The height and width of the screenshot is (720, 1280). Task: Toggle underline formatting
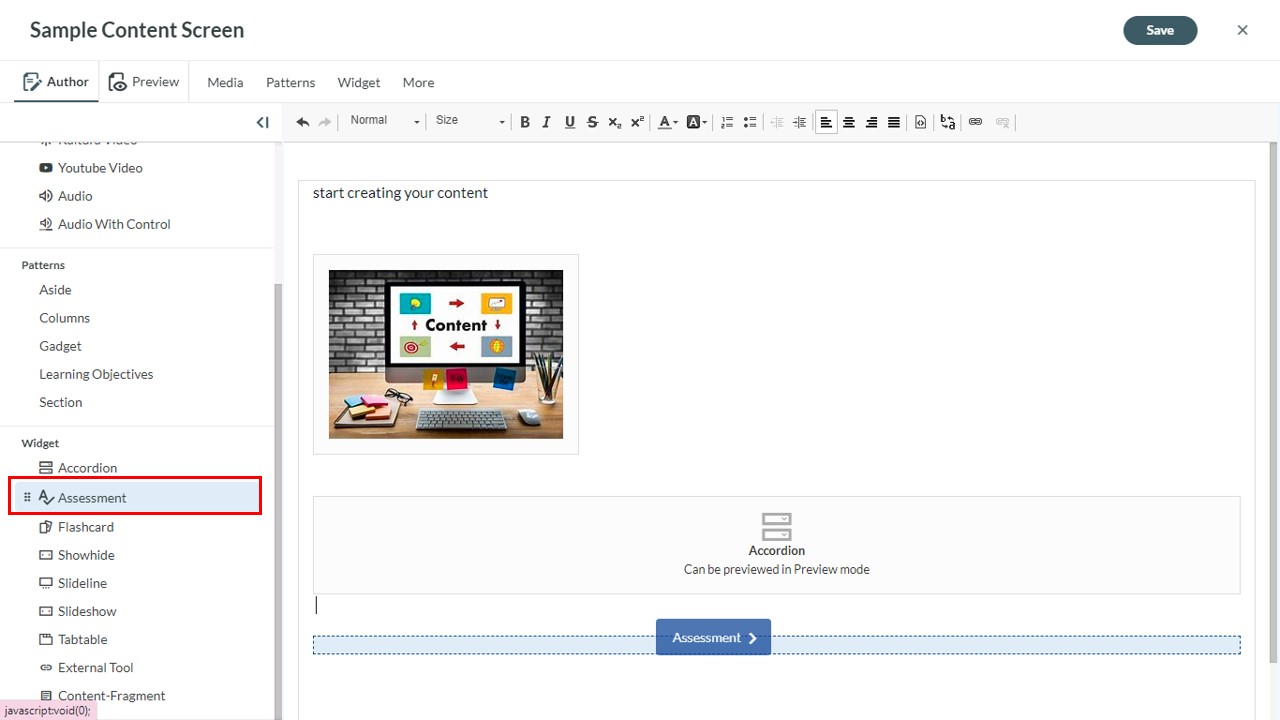pyautogui.click(x=570, y=122)
